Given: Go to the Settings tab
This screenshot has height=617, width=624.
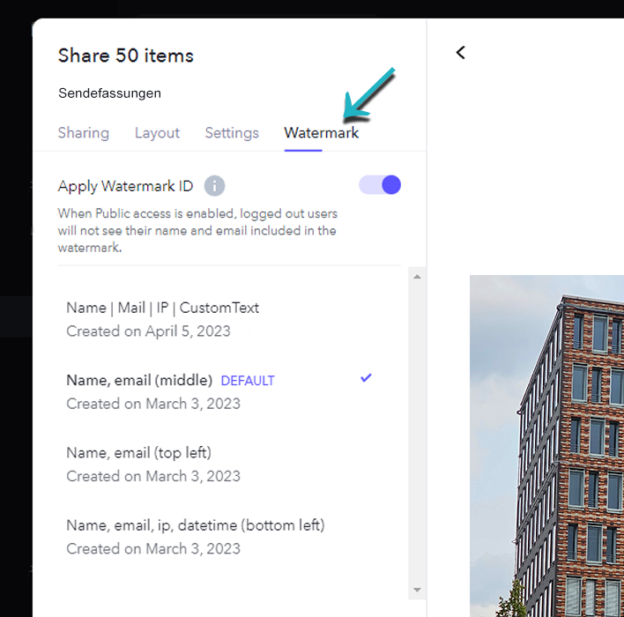Looking at the screenshot, I should click(231, 133).
